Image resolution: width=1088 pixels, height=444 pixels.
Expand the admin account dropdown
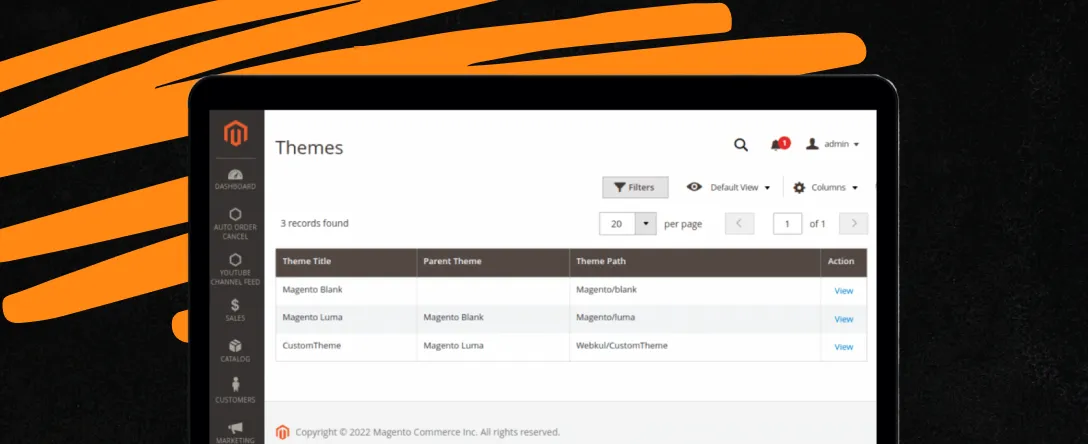coord(833,144)
